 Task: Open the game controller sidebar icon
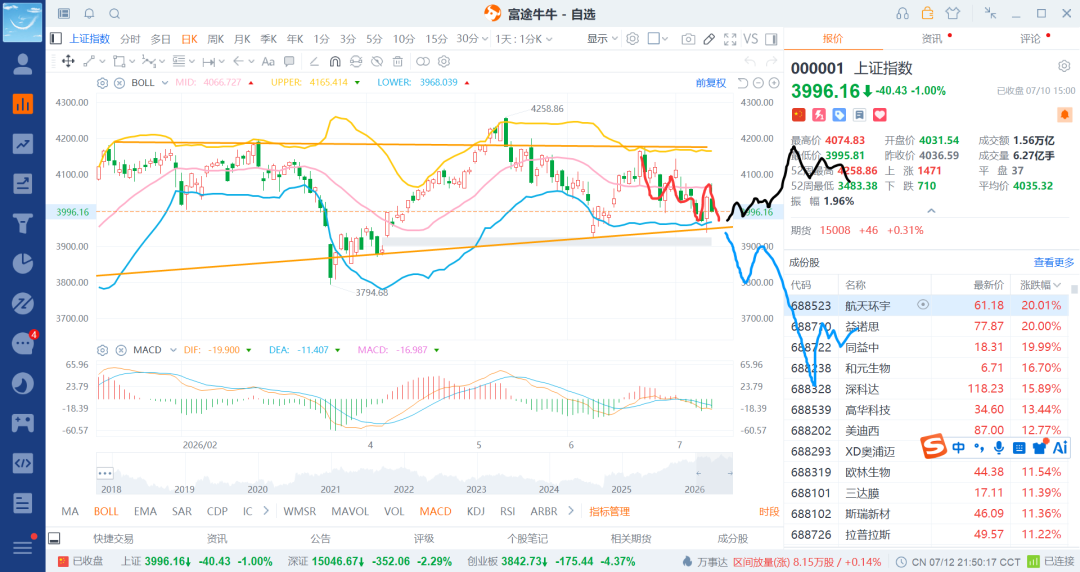pos(23,422)
